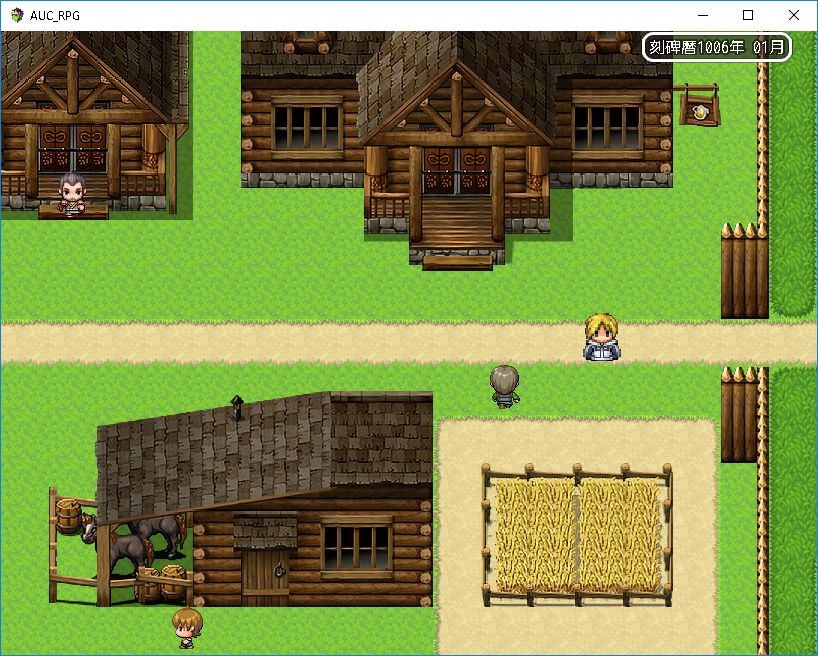Viewport: 818px width, 656px height.
Task: Click the tavern beer mug hanging sign
Action: point(699,106)
